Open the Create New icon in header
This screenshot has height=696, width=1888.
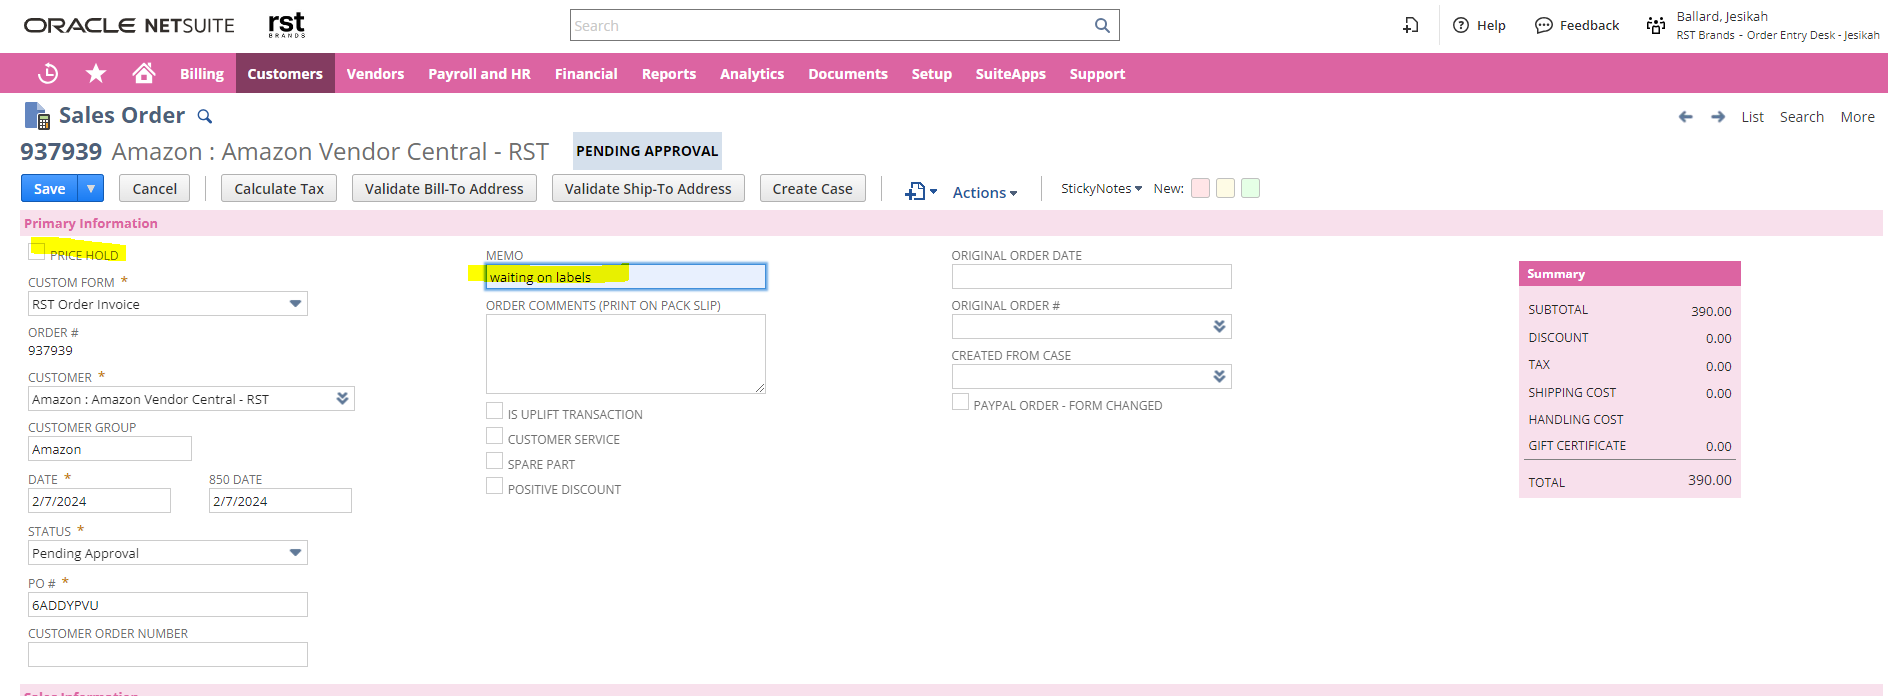click(x=1411, y=25)
